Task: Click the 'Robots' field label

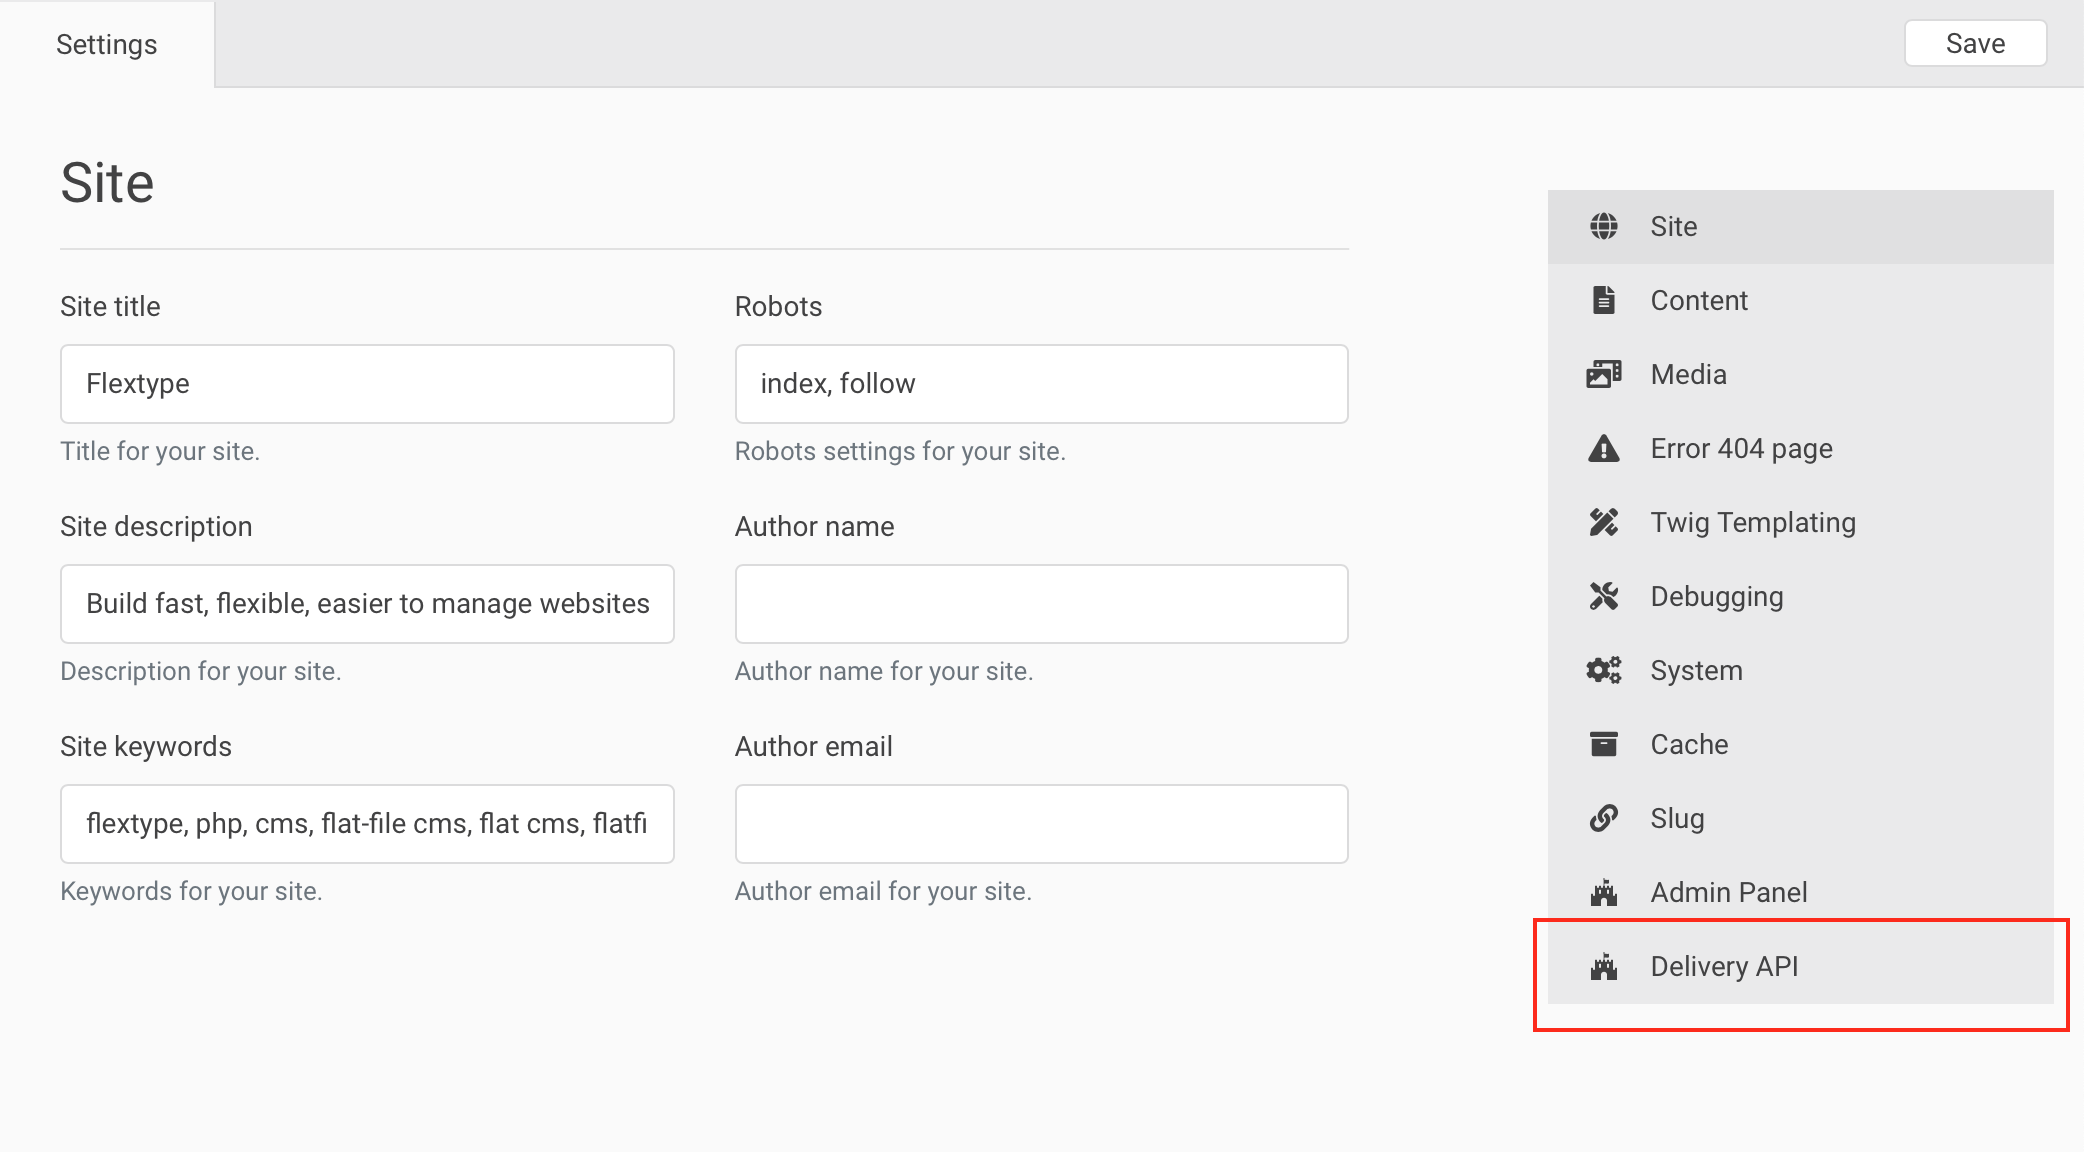Action: [778, 306]
